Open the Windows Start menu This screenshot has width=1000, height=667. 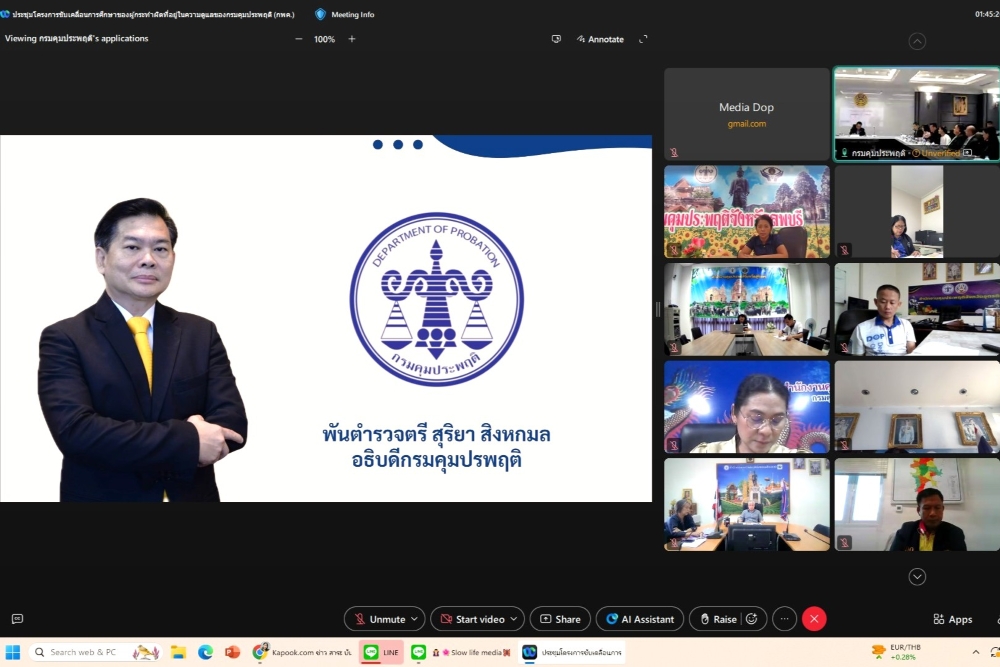click(x=13, y=652)
